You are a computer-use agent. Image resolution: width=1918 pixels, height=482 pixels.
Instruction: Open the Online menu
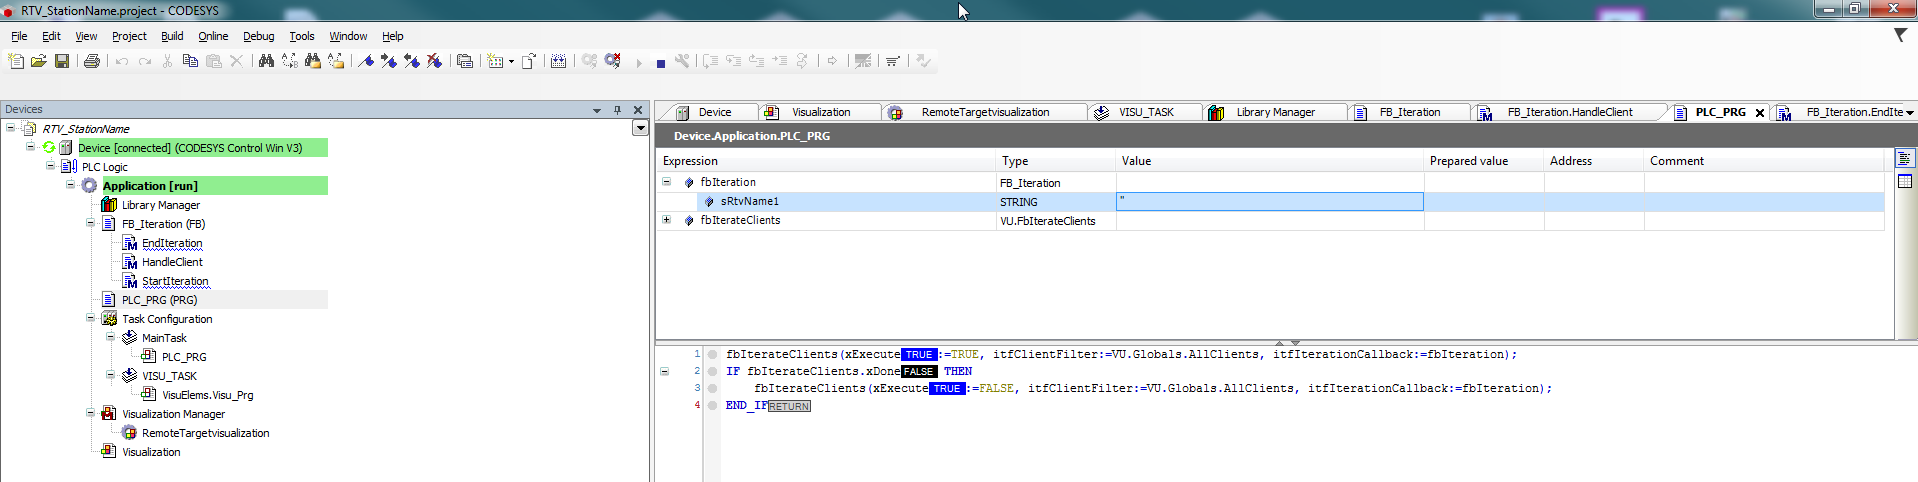[x=212, y=36]
